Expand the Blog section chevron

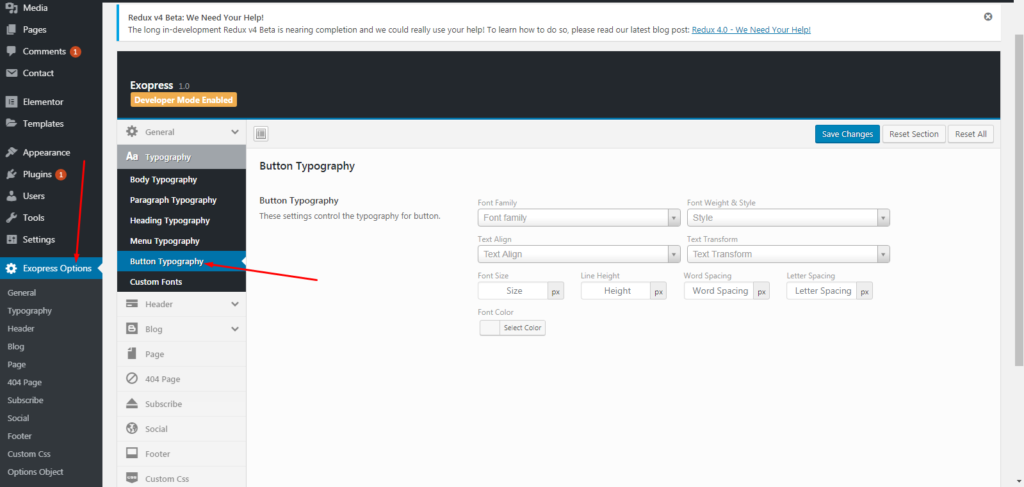[235, 329]
